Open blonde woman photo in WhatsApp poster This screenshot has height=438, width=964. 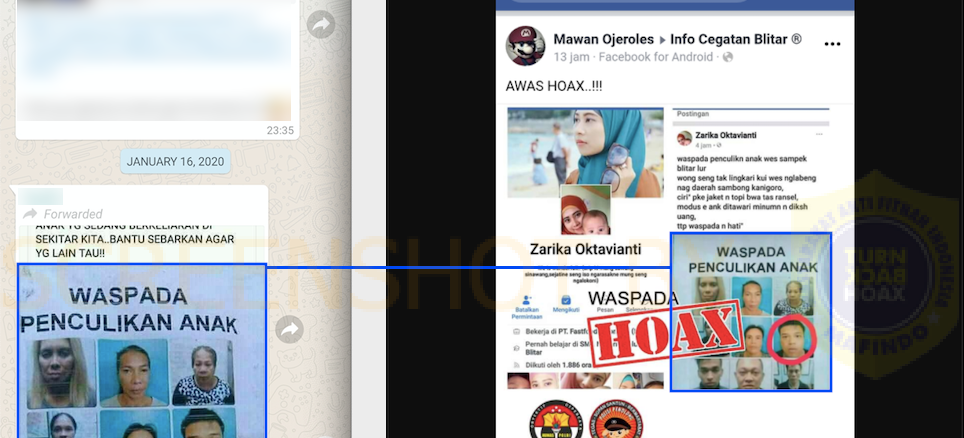coord(60,373)
